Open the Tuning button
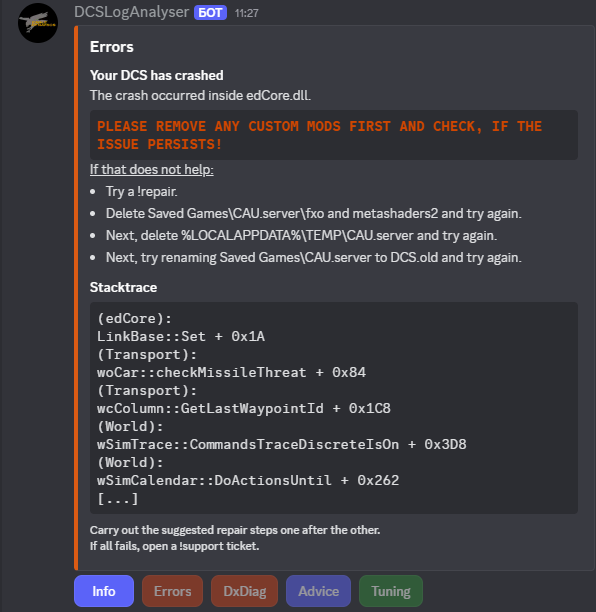Image resolution: width=596 pixels, height=612 pixels. [391, 591]
